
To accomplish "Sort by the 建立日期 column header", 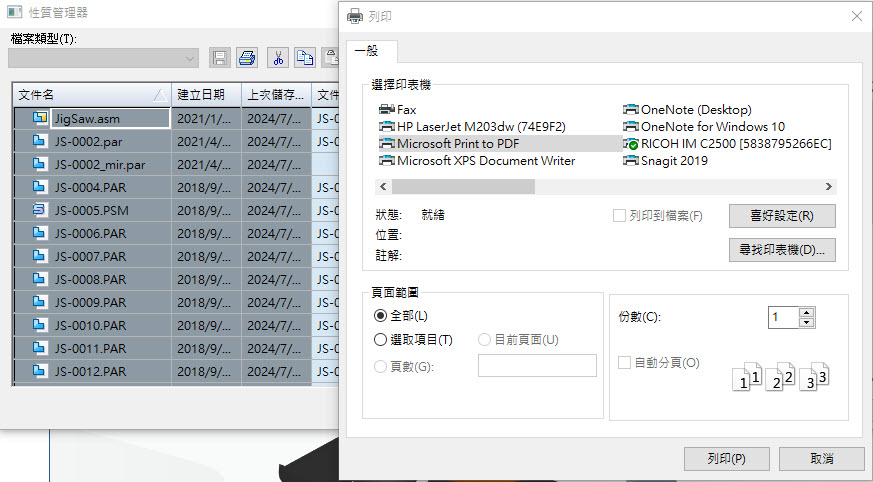I will click(207, 95).
